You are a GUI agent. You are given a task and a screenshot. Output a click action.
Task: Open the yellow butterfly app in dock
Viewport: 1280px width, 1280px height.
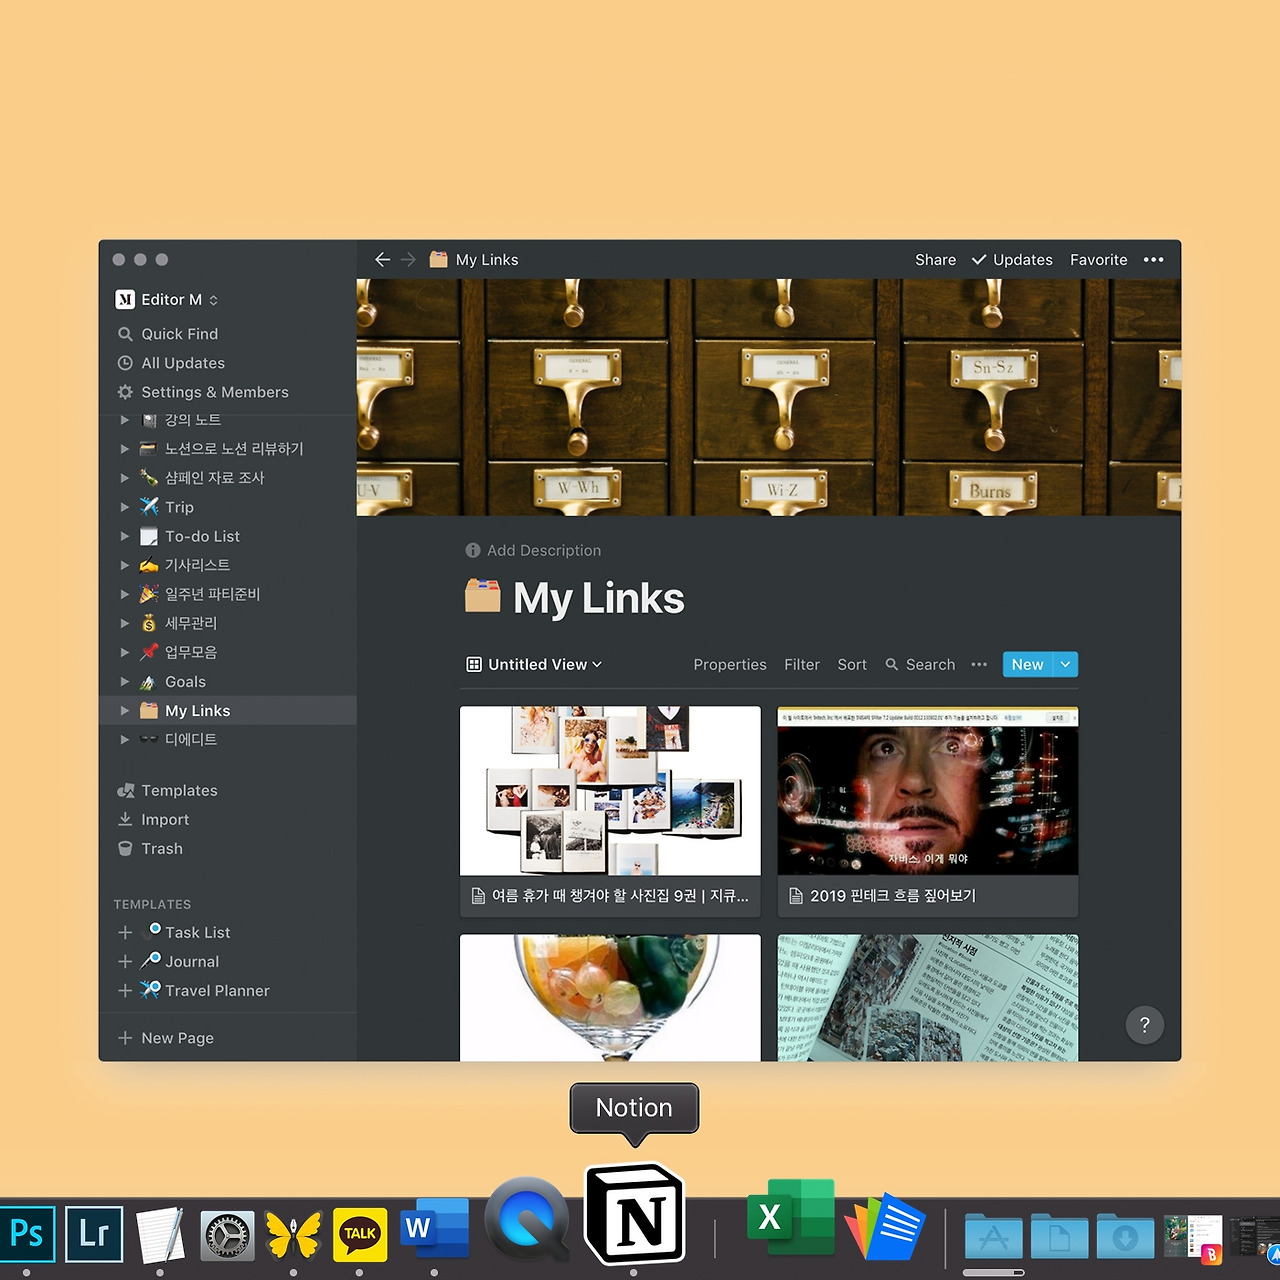point(293,1234)
